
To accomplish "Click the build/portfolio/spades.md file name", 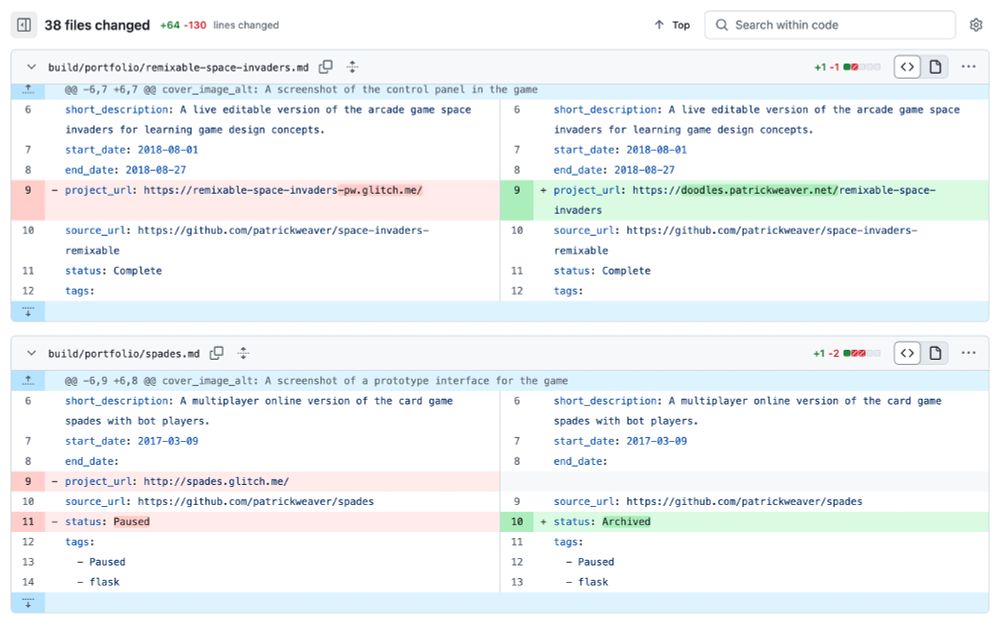I will point(124,353).
